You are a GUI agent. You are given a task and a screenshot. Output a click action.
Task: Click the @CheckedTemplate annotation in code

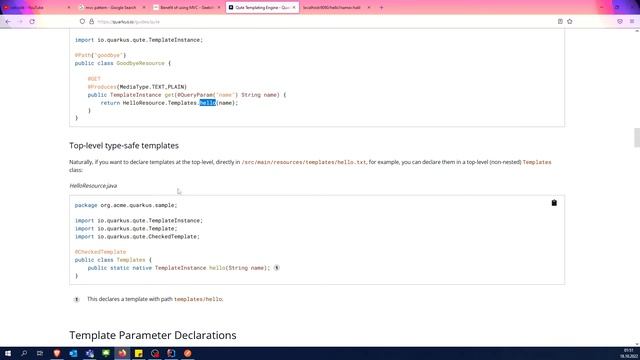click(x=100, y=252)
